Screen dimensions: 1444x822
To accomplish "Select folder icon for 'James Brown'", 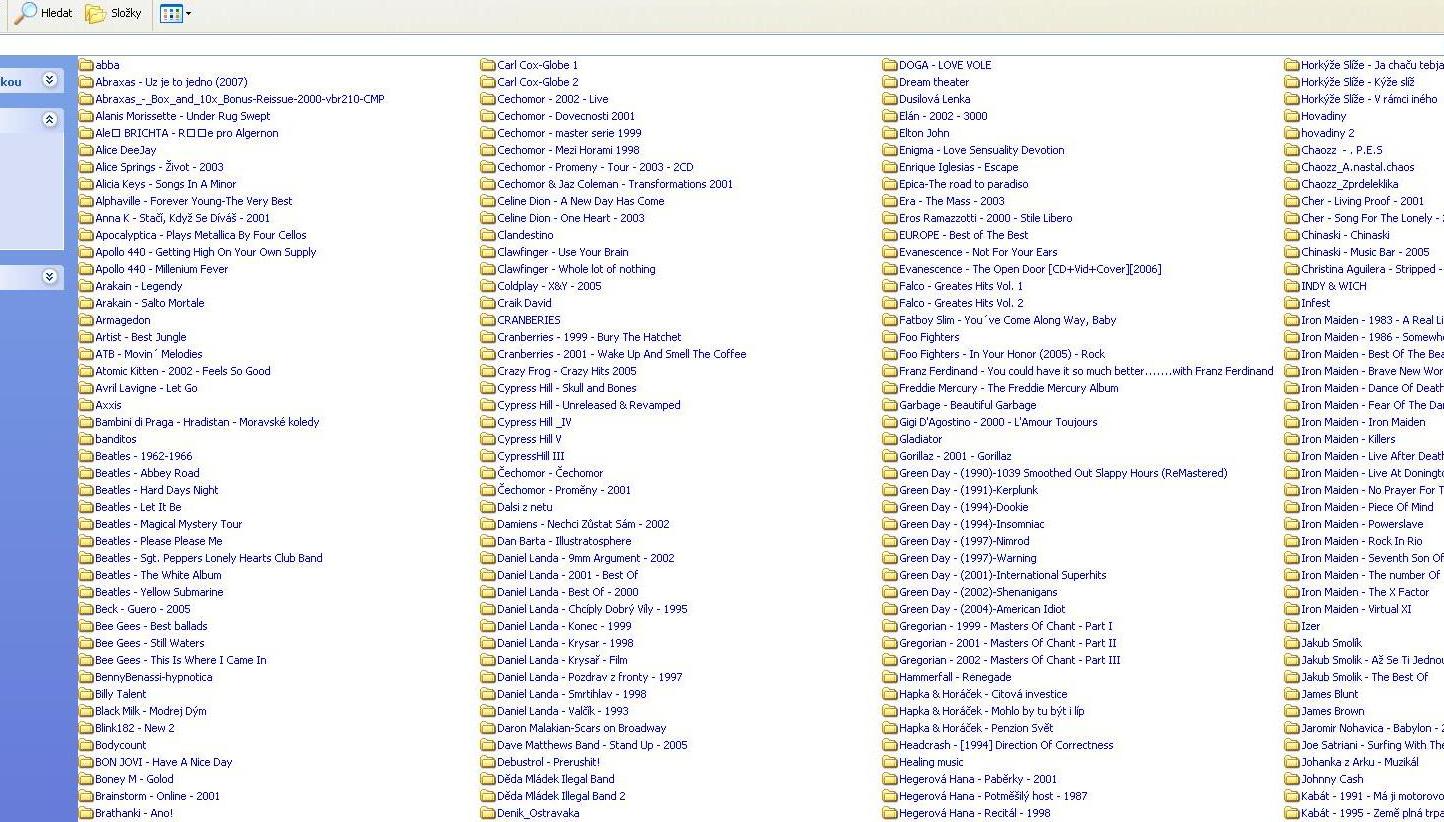I will pyautogui.click(x=1292, y=711).
